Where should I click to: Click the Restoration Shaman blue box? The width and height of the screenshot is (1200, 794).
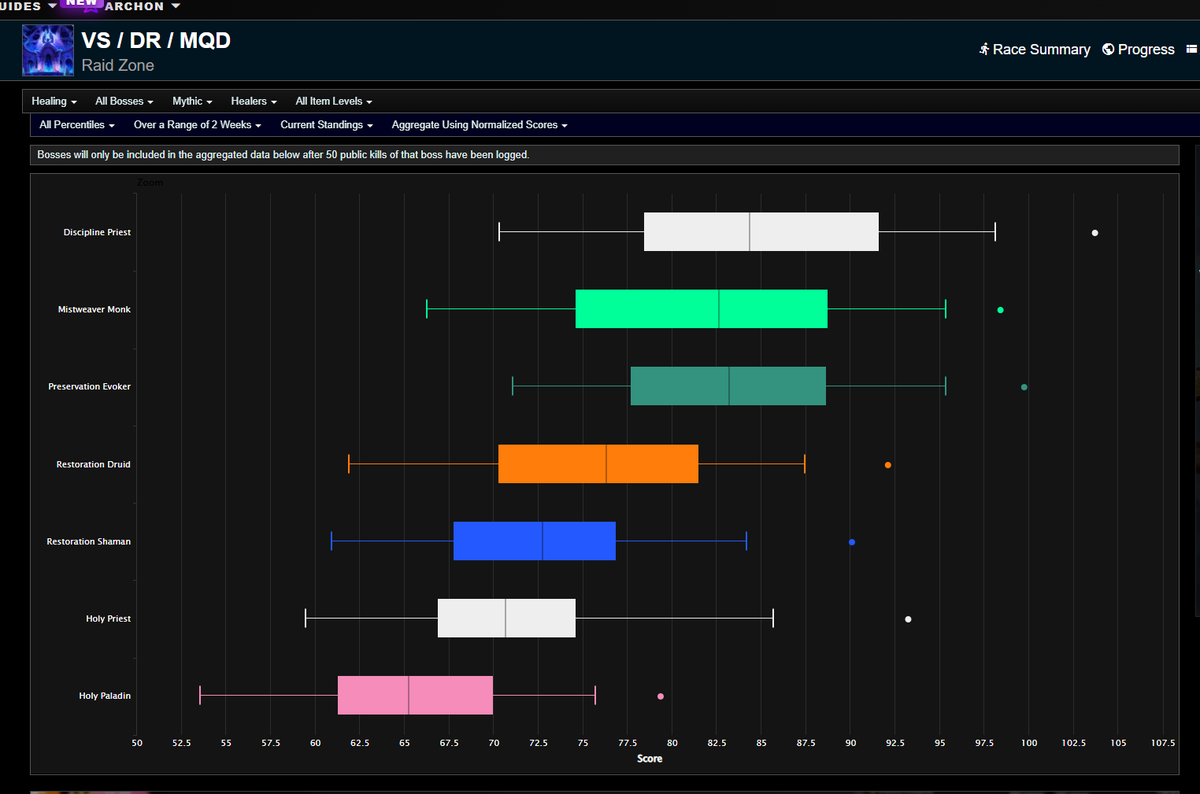pyautogui.click(x=534, y=541)
